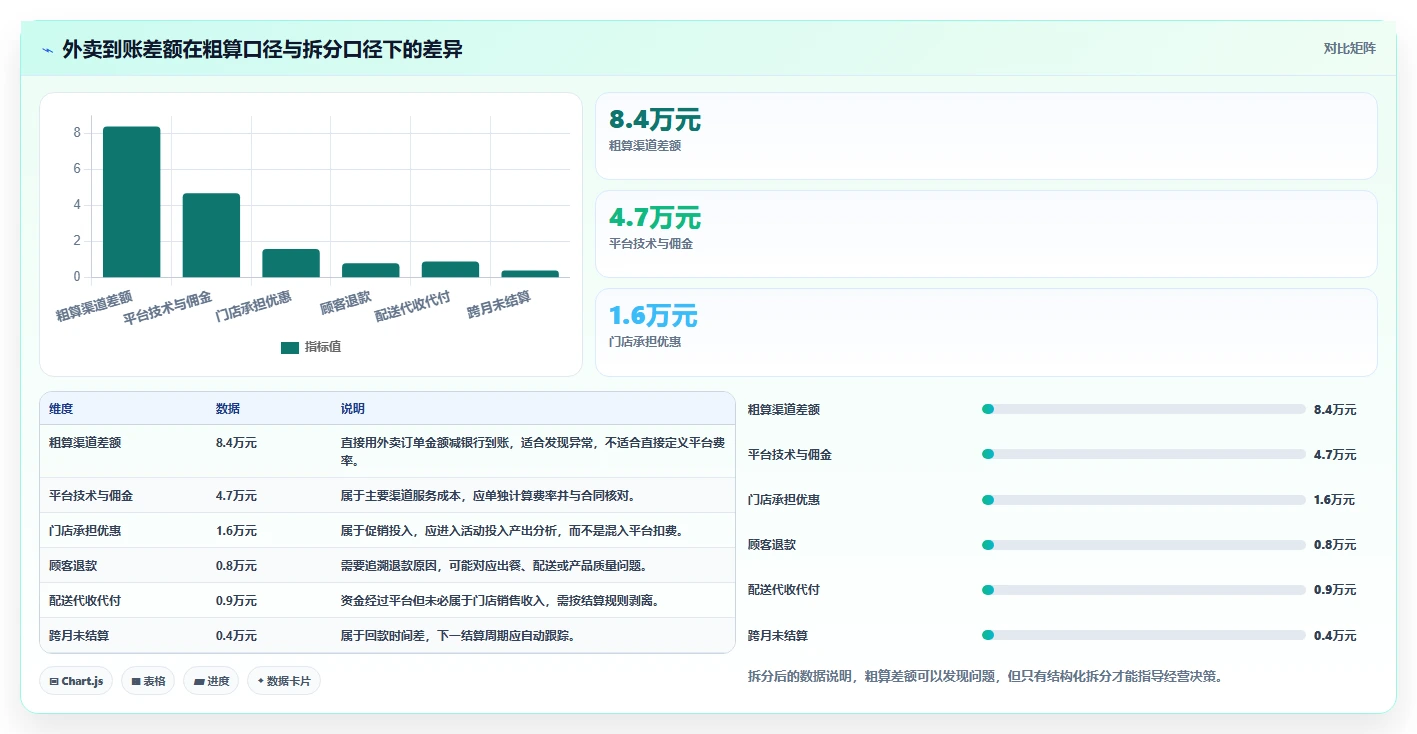Image resolution: width=1417 pixels, height=734 pixels.
Task: Click the 门店承担优惠 bar in chart
Action: click(291, 263)
